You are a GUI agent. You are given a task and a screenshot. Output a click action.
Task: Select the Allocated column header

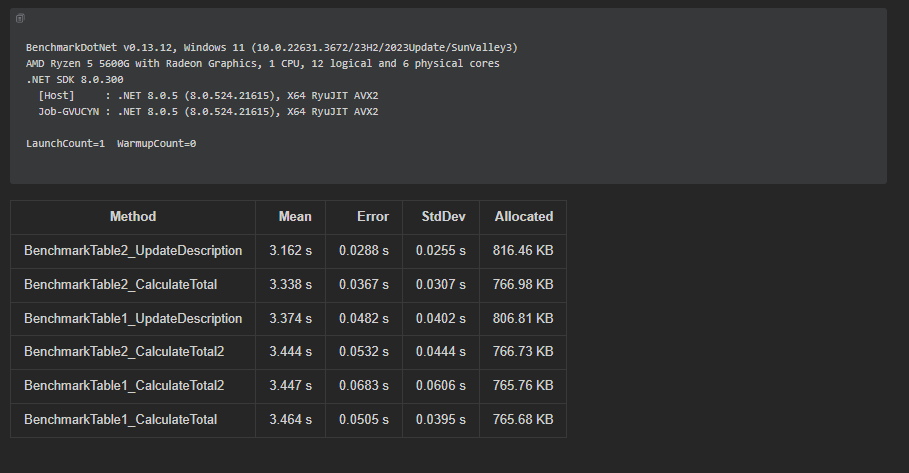point(524,217)
